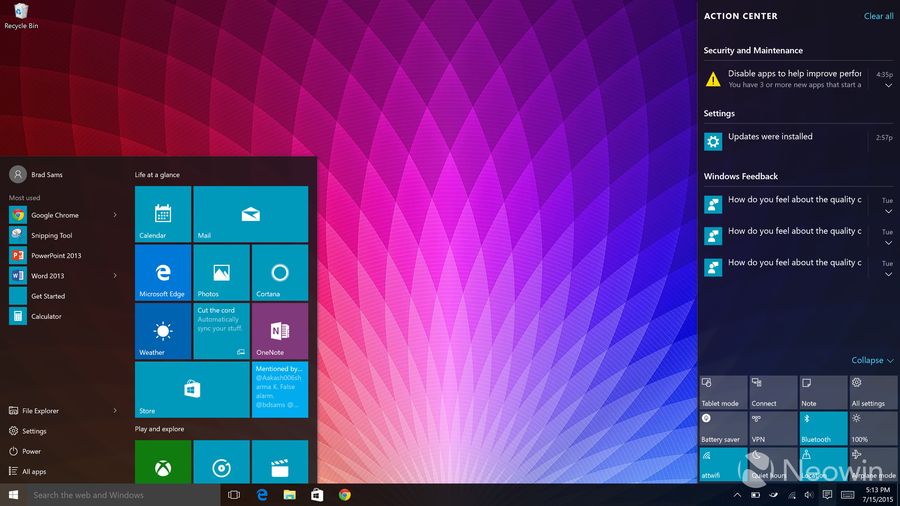Image resolution: width=900 pixels, height=506 pixels.
Task: Show hidden icons in system tray
Action: (x=737, y=495)
